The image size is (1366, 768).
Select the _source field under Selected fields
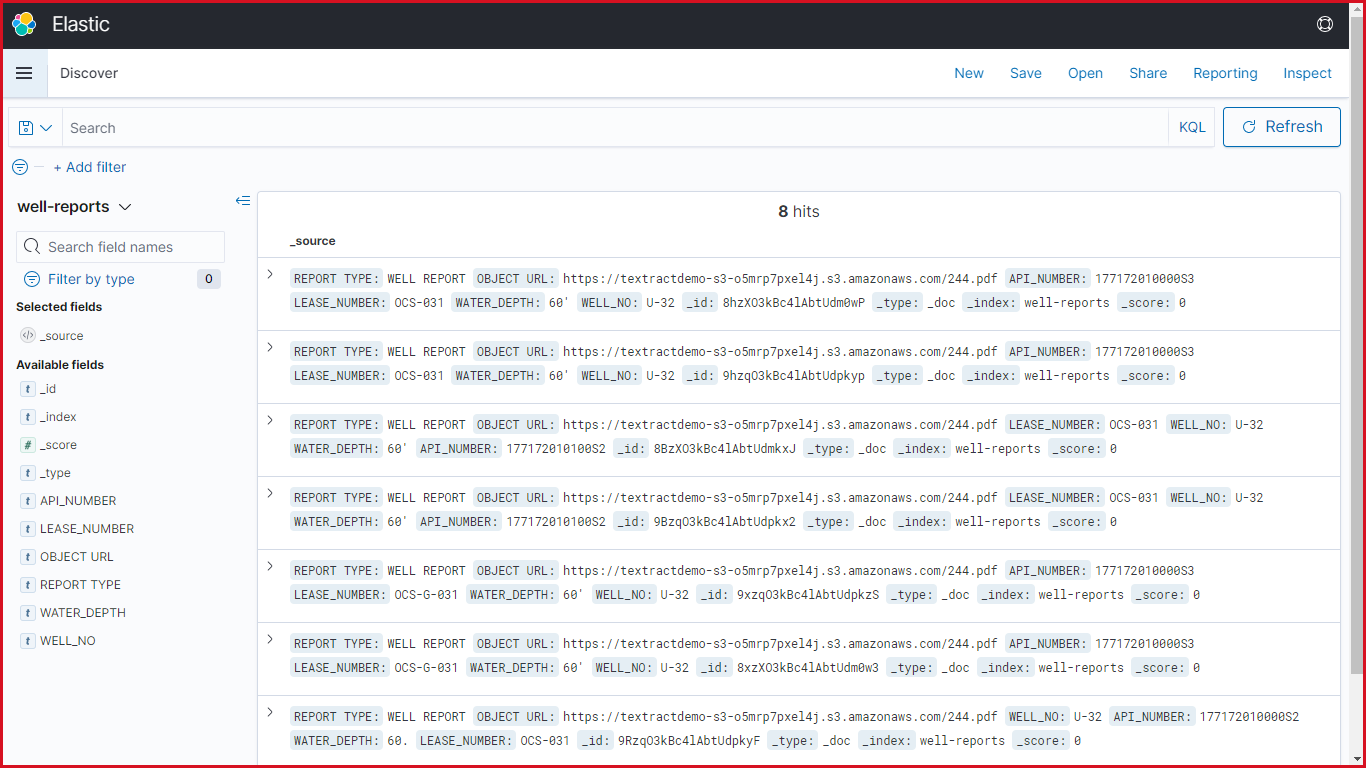tap(60, 335)
